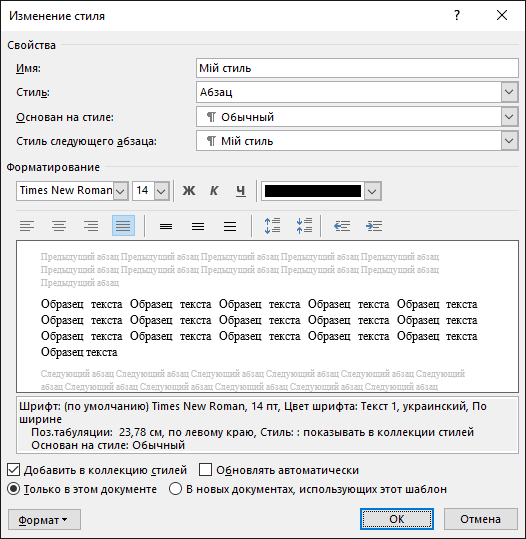Toggle underline with the Ч icon
Image resolution: width=526 pixels, height=539 pixels.
pyautogui.click(x=241, y=191)
